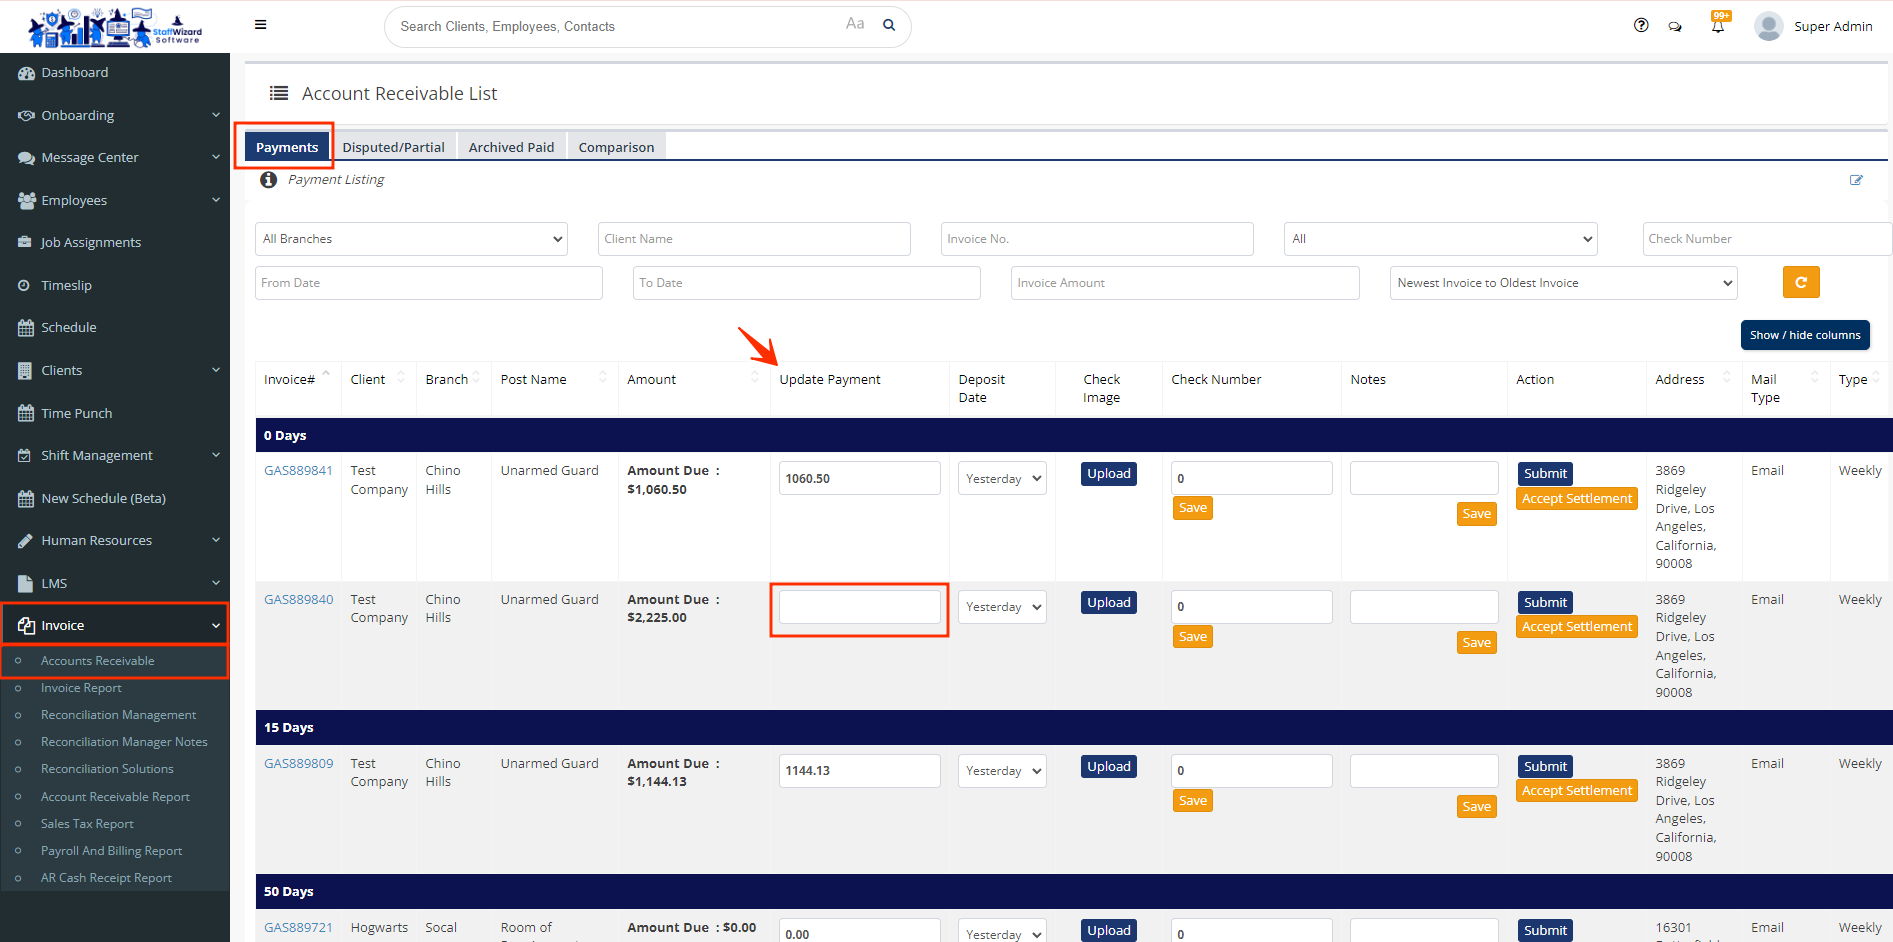Click the Super Admin avatar icon
The image size is (1893, 942).
(1768, 27)
